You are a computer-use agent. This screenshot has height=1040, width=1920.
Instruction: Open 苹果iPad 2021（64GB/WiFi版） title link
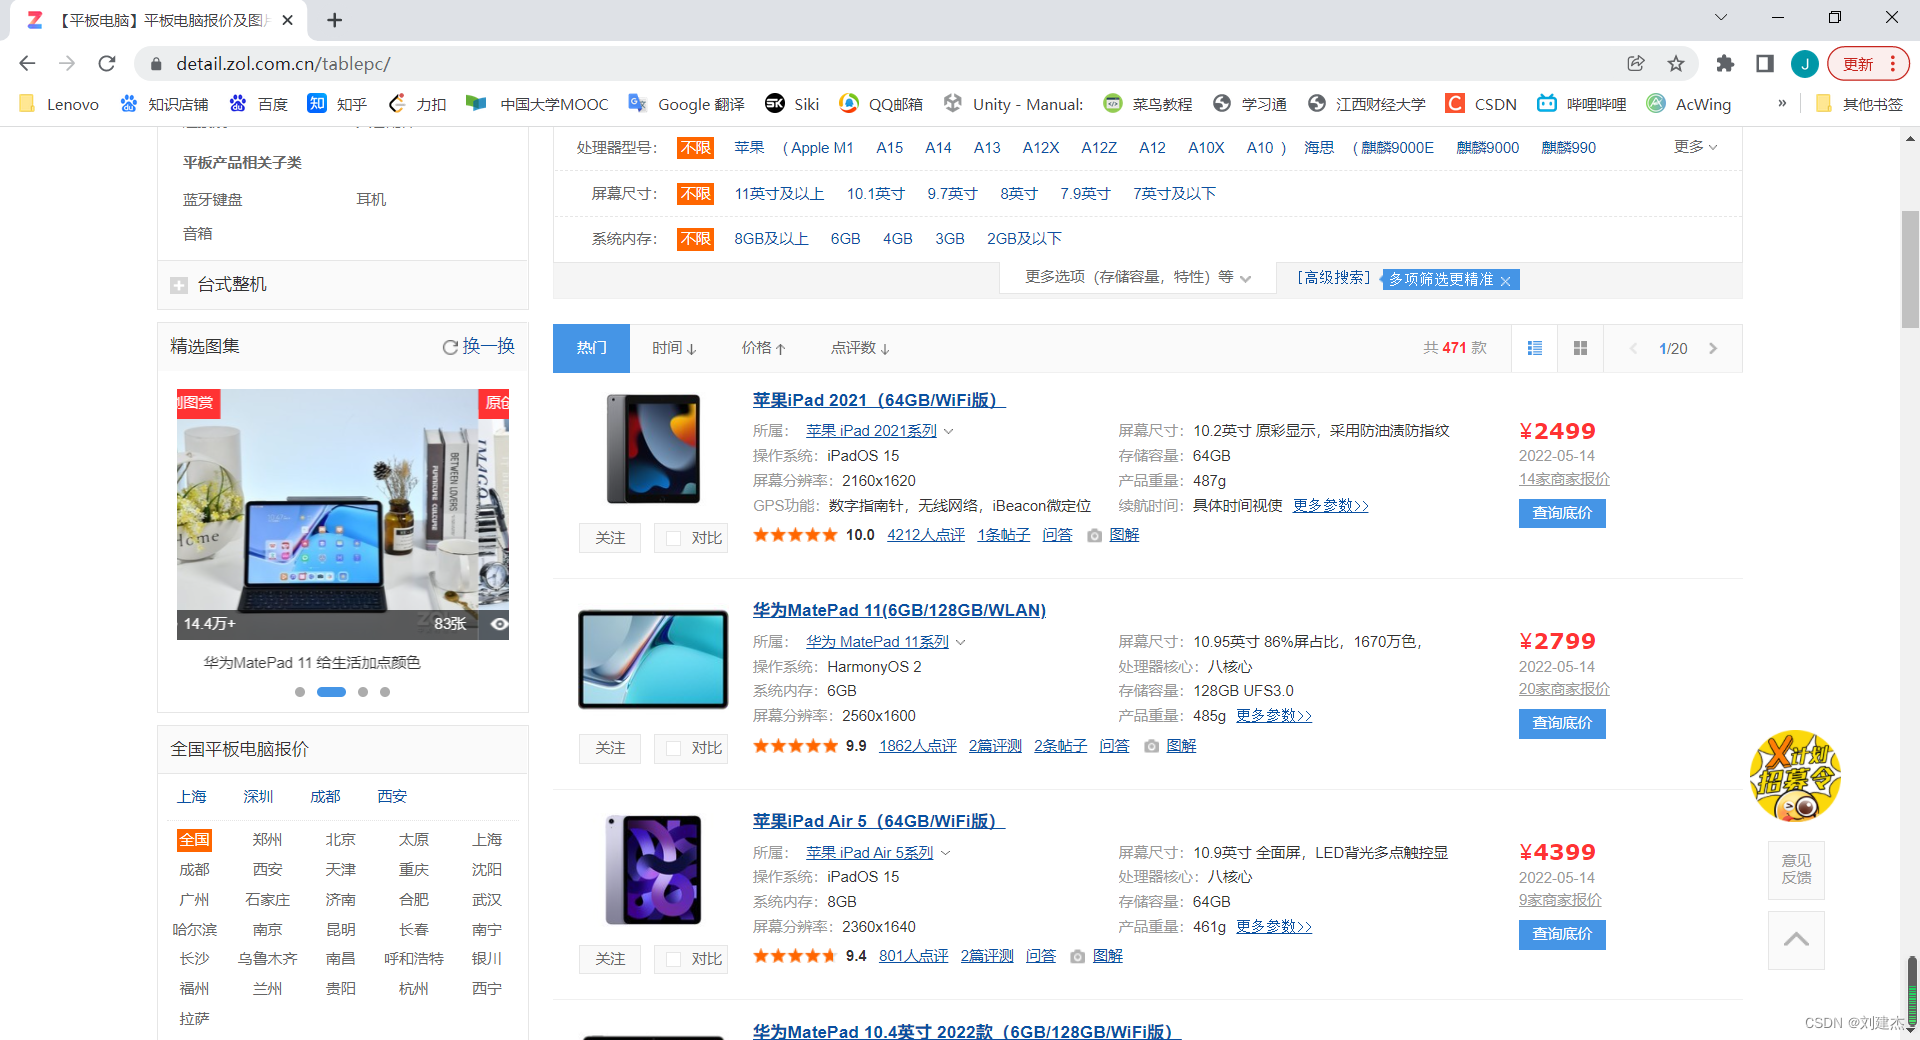(879, 400)
